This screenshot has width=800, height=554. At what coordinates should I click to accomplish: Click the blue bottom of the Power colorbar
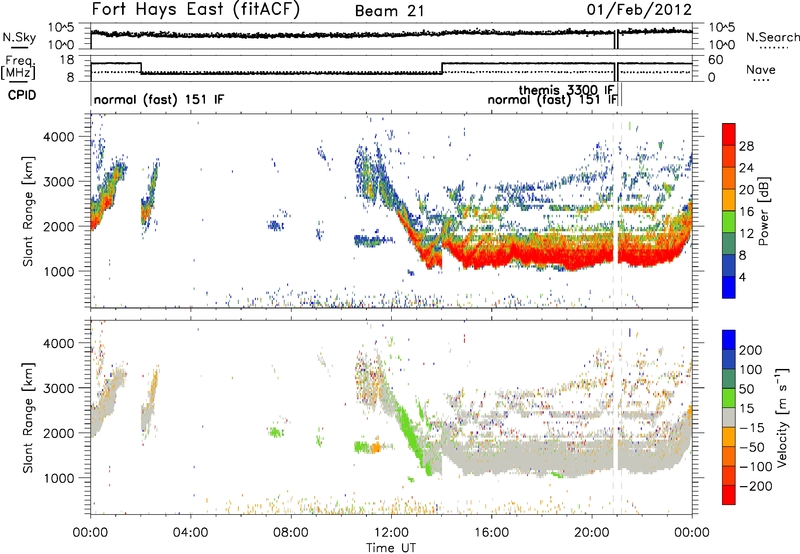point(729,287)
